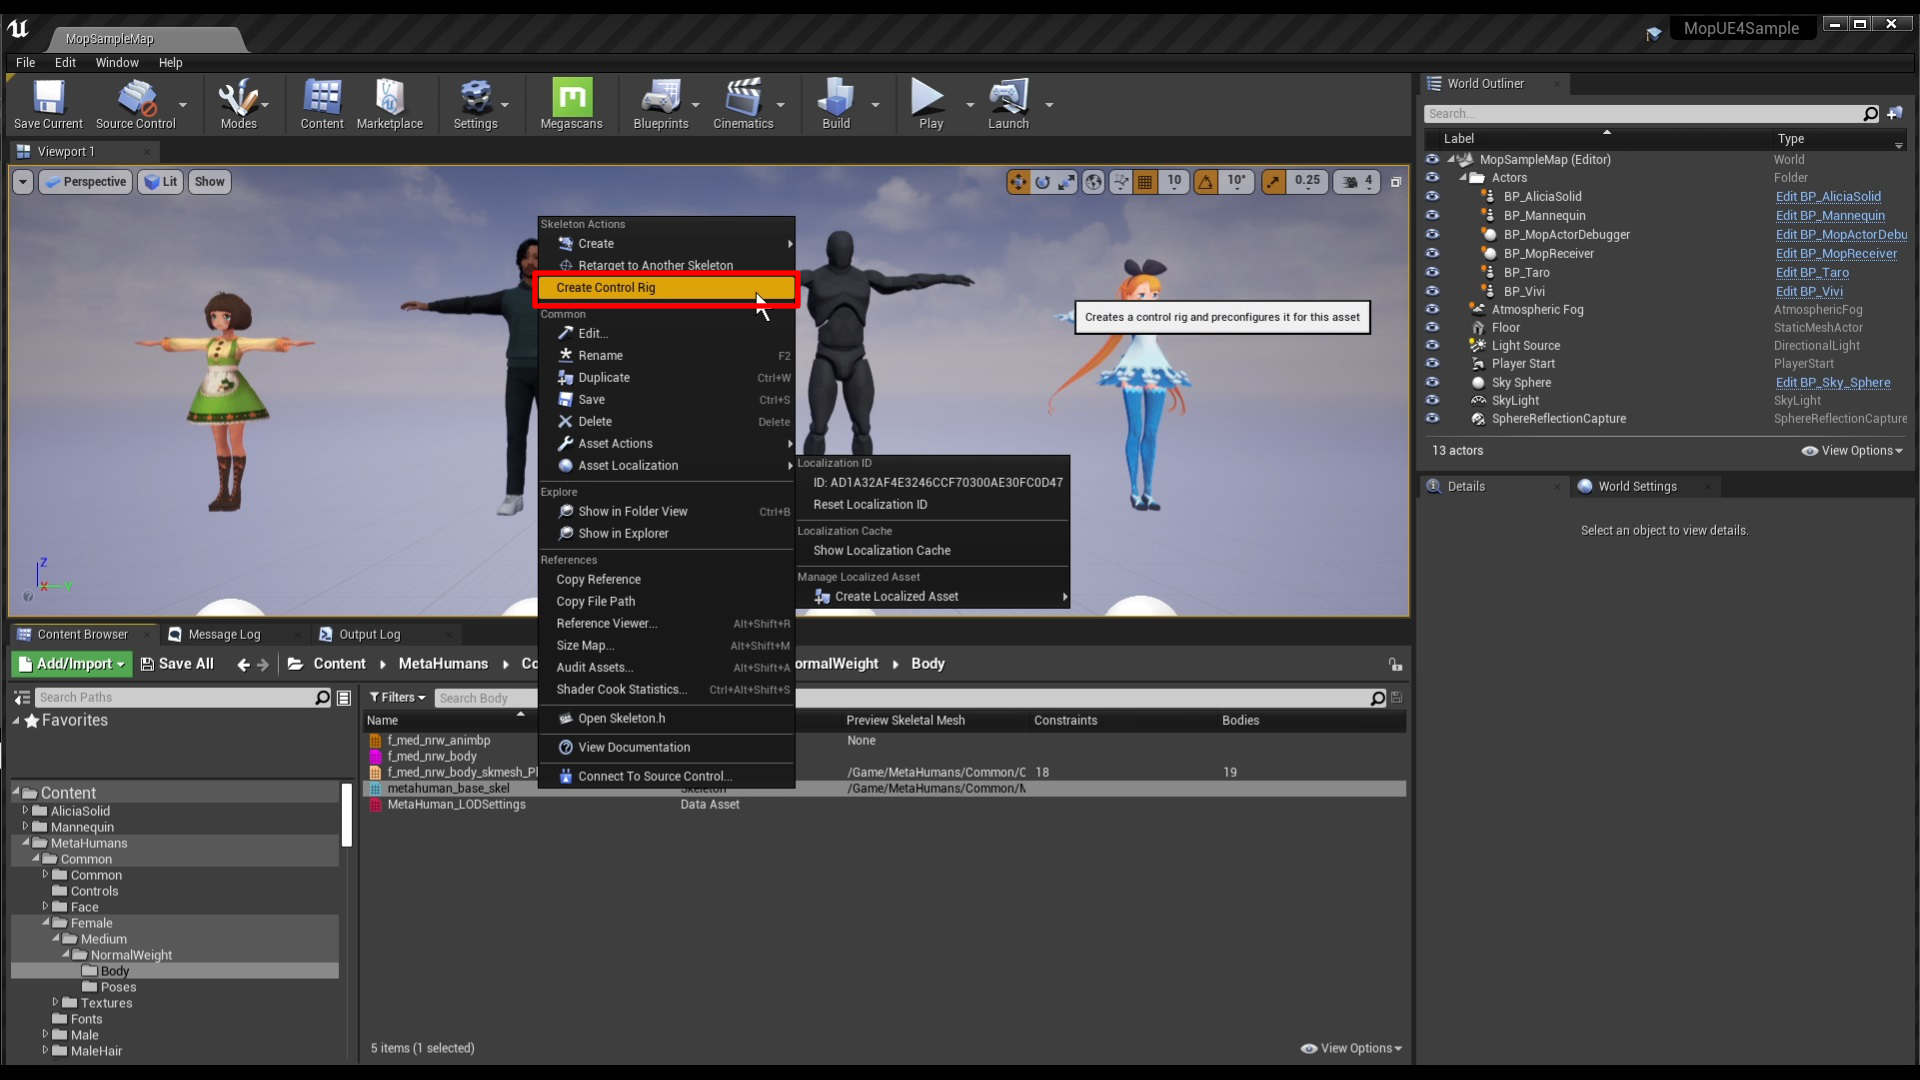Toggle visibility of Atmospheric Fog
Image resolution: width=1920 pixels, height=1080 pixels.
(1432, 310)
